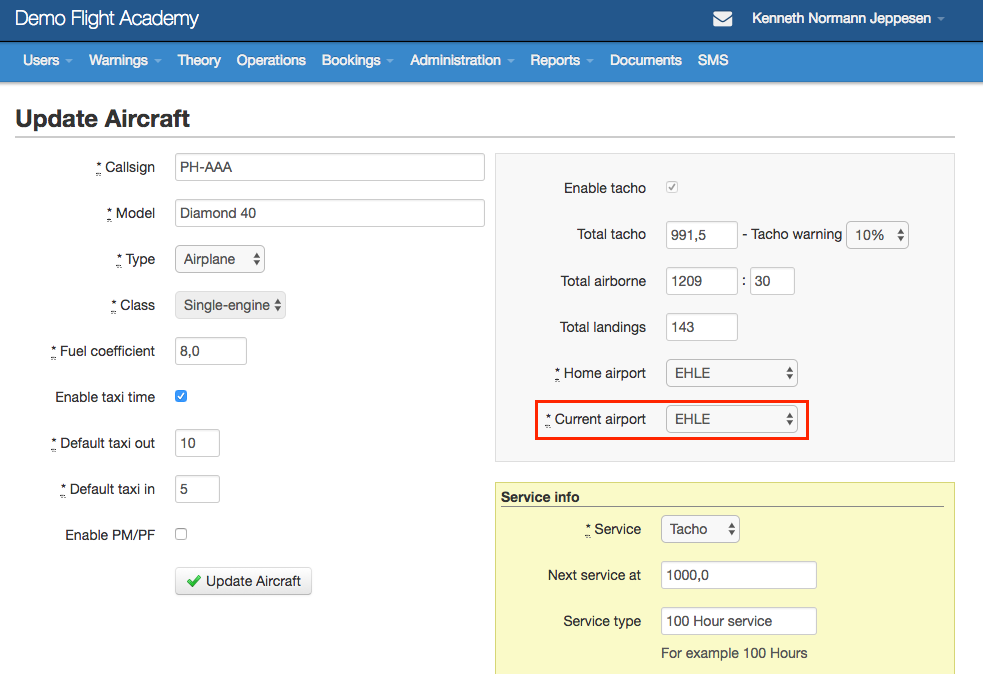Go to the Operations menu item
The image size is (983, 674).
pos(271,60)
